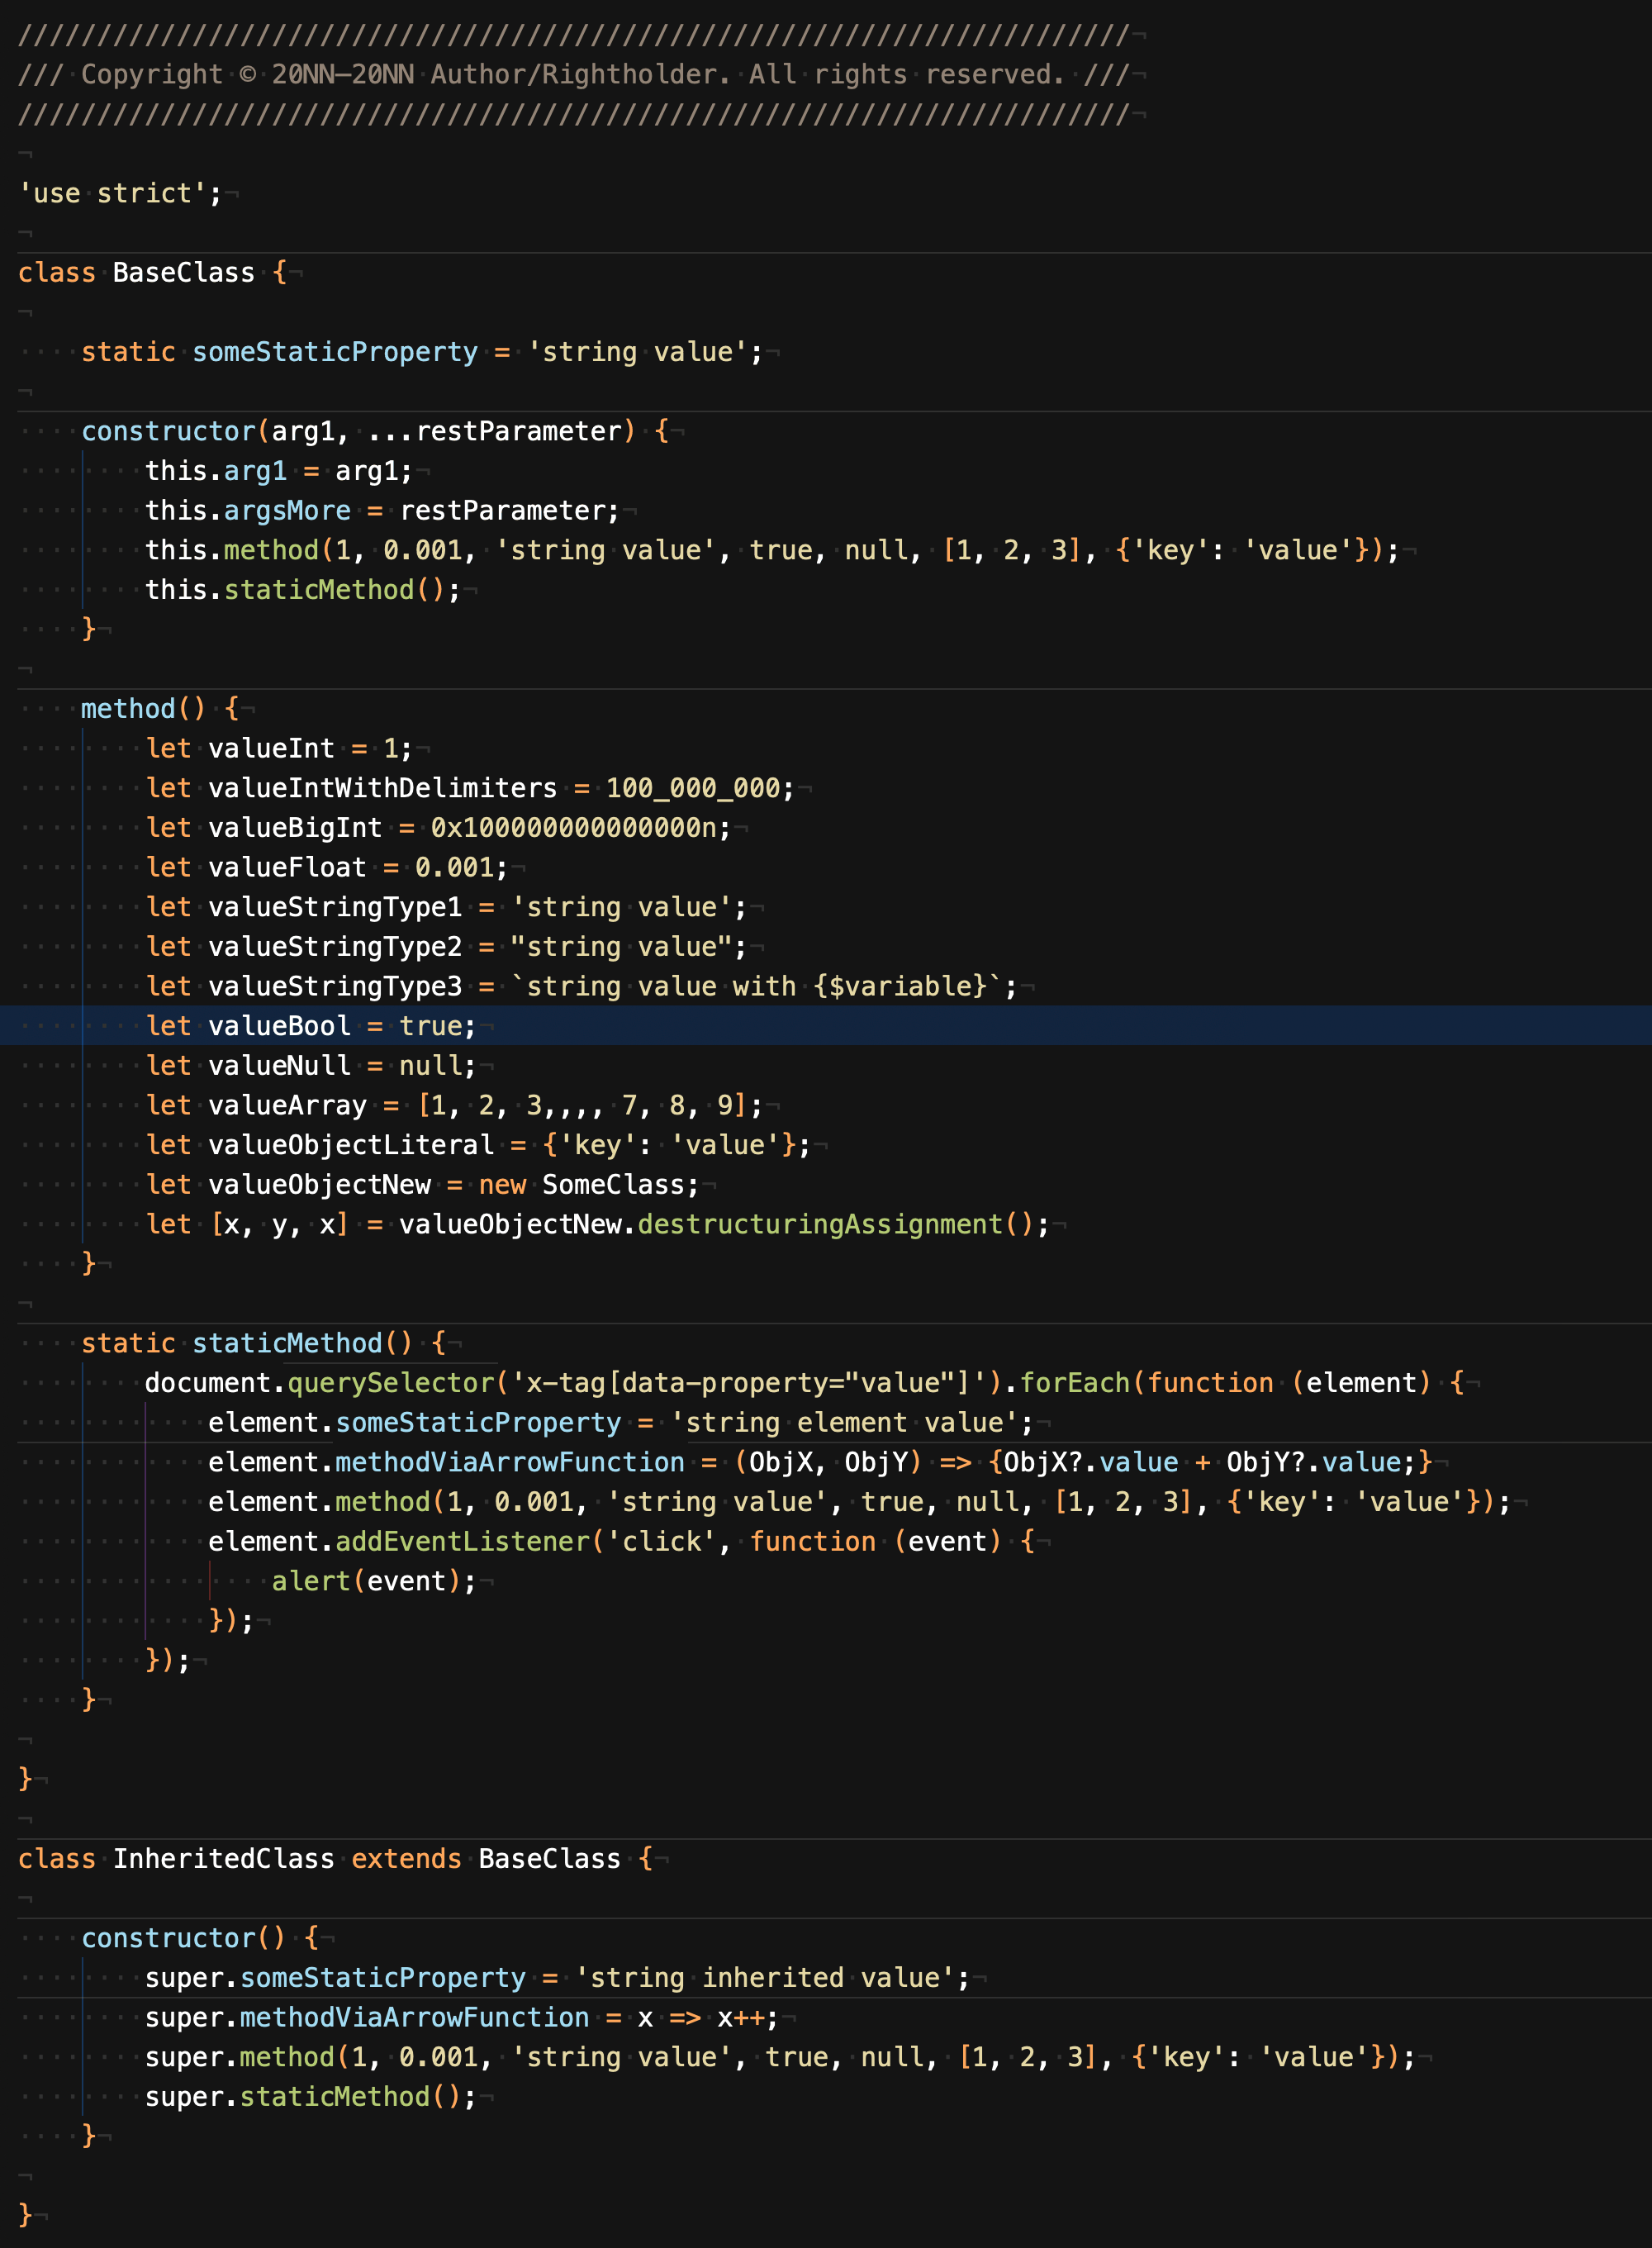Click the 'use strict' directive string
The height and width of the screenshot is (2248, 1652).
[x=112, y=193]
